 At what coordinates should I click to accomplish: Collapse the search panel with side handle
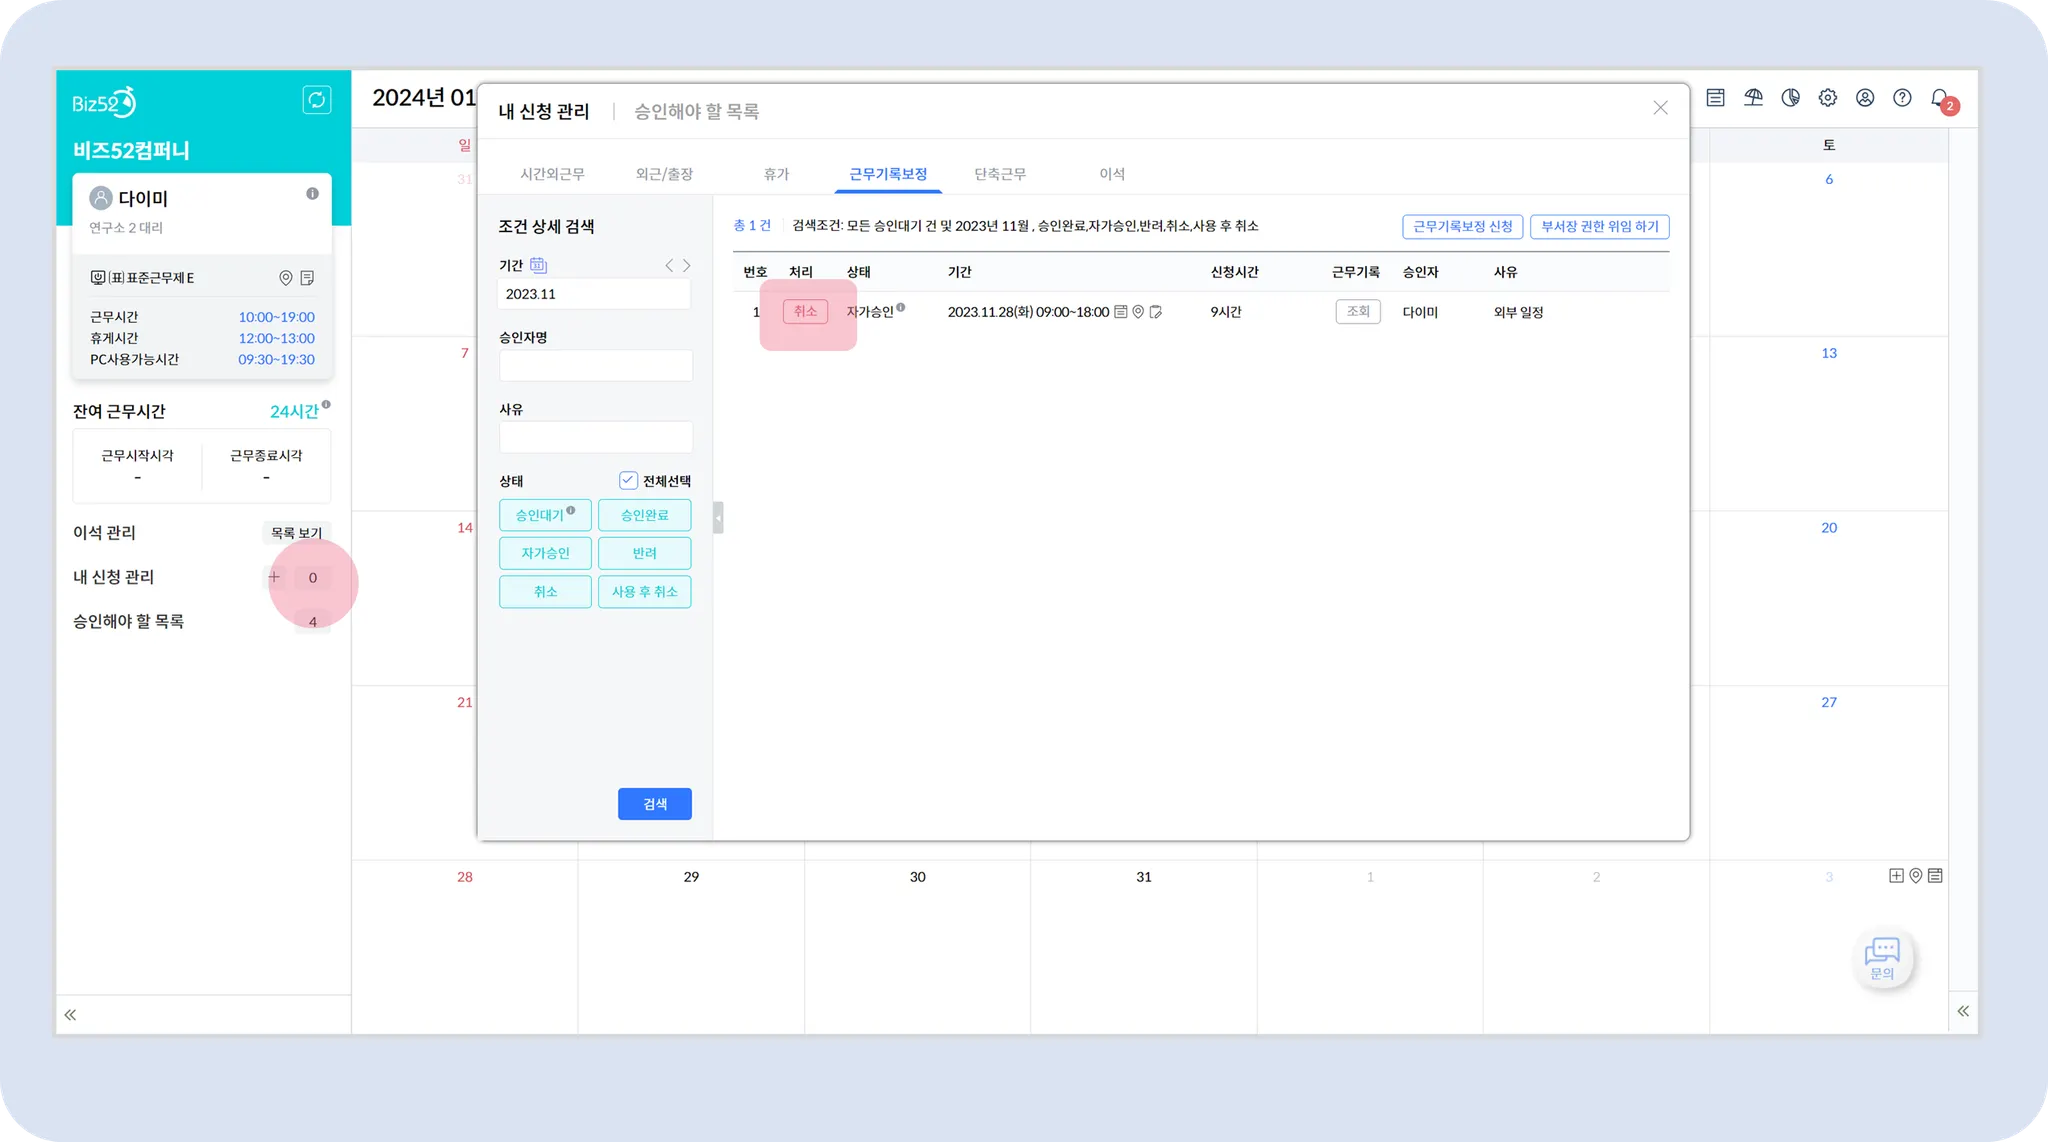pos(718,517)
